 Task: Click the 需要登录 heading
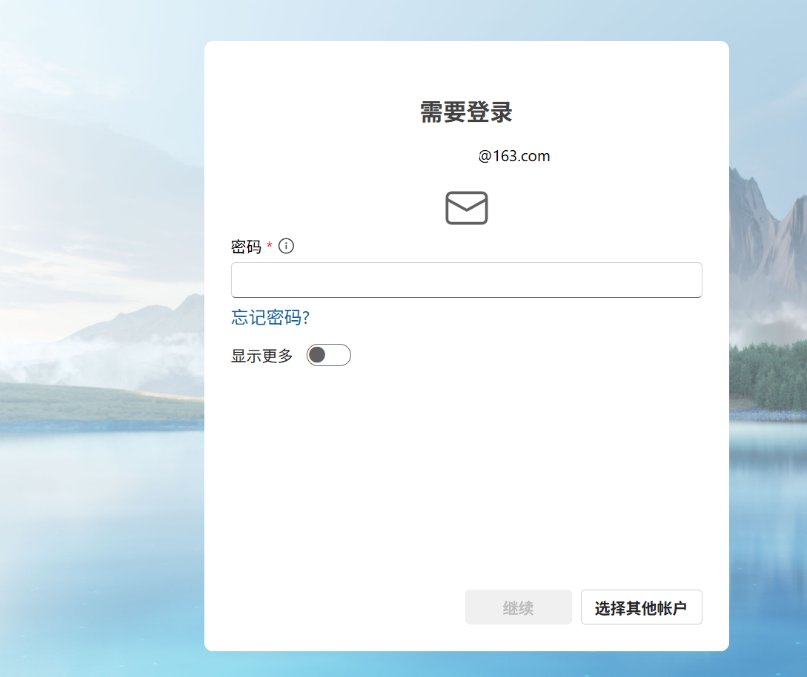[x=466, y=112]
